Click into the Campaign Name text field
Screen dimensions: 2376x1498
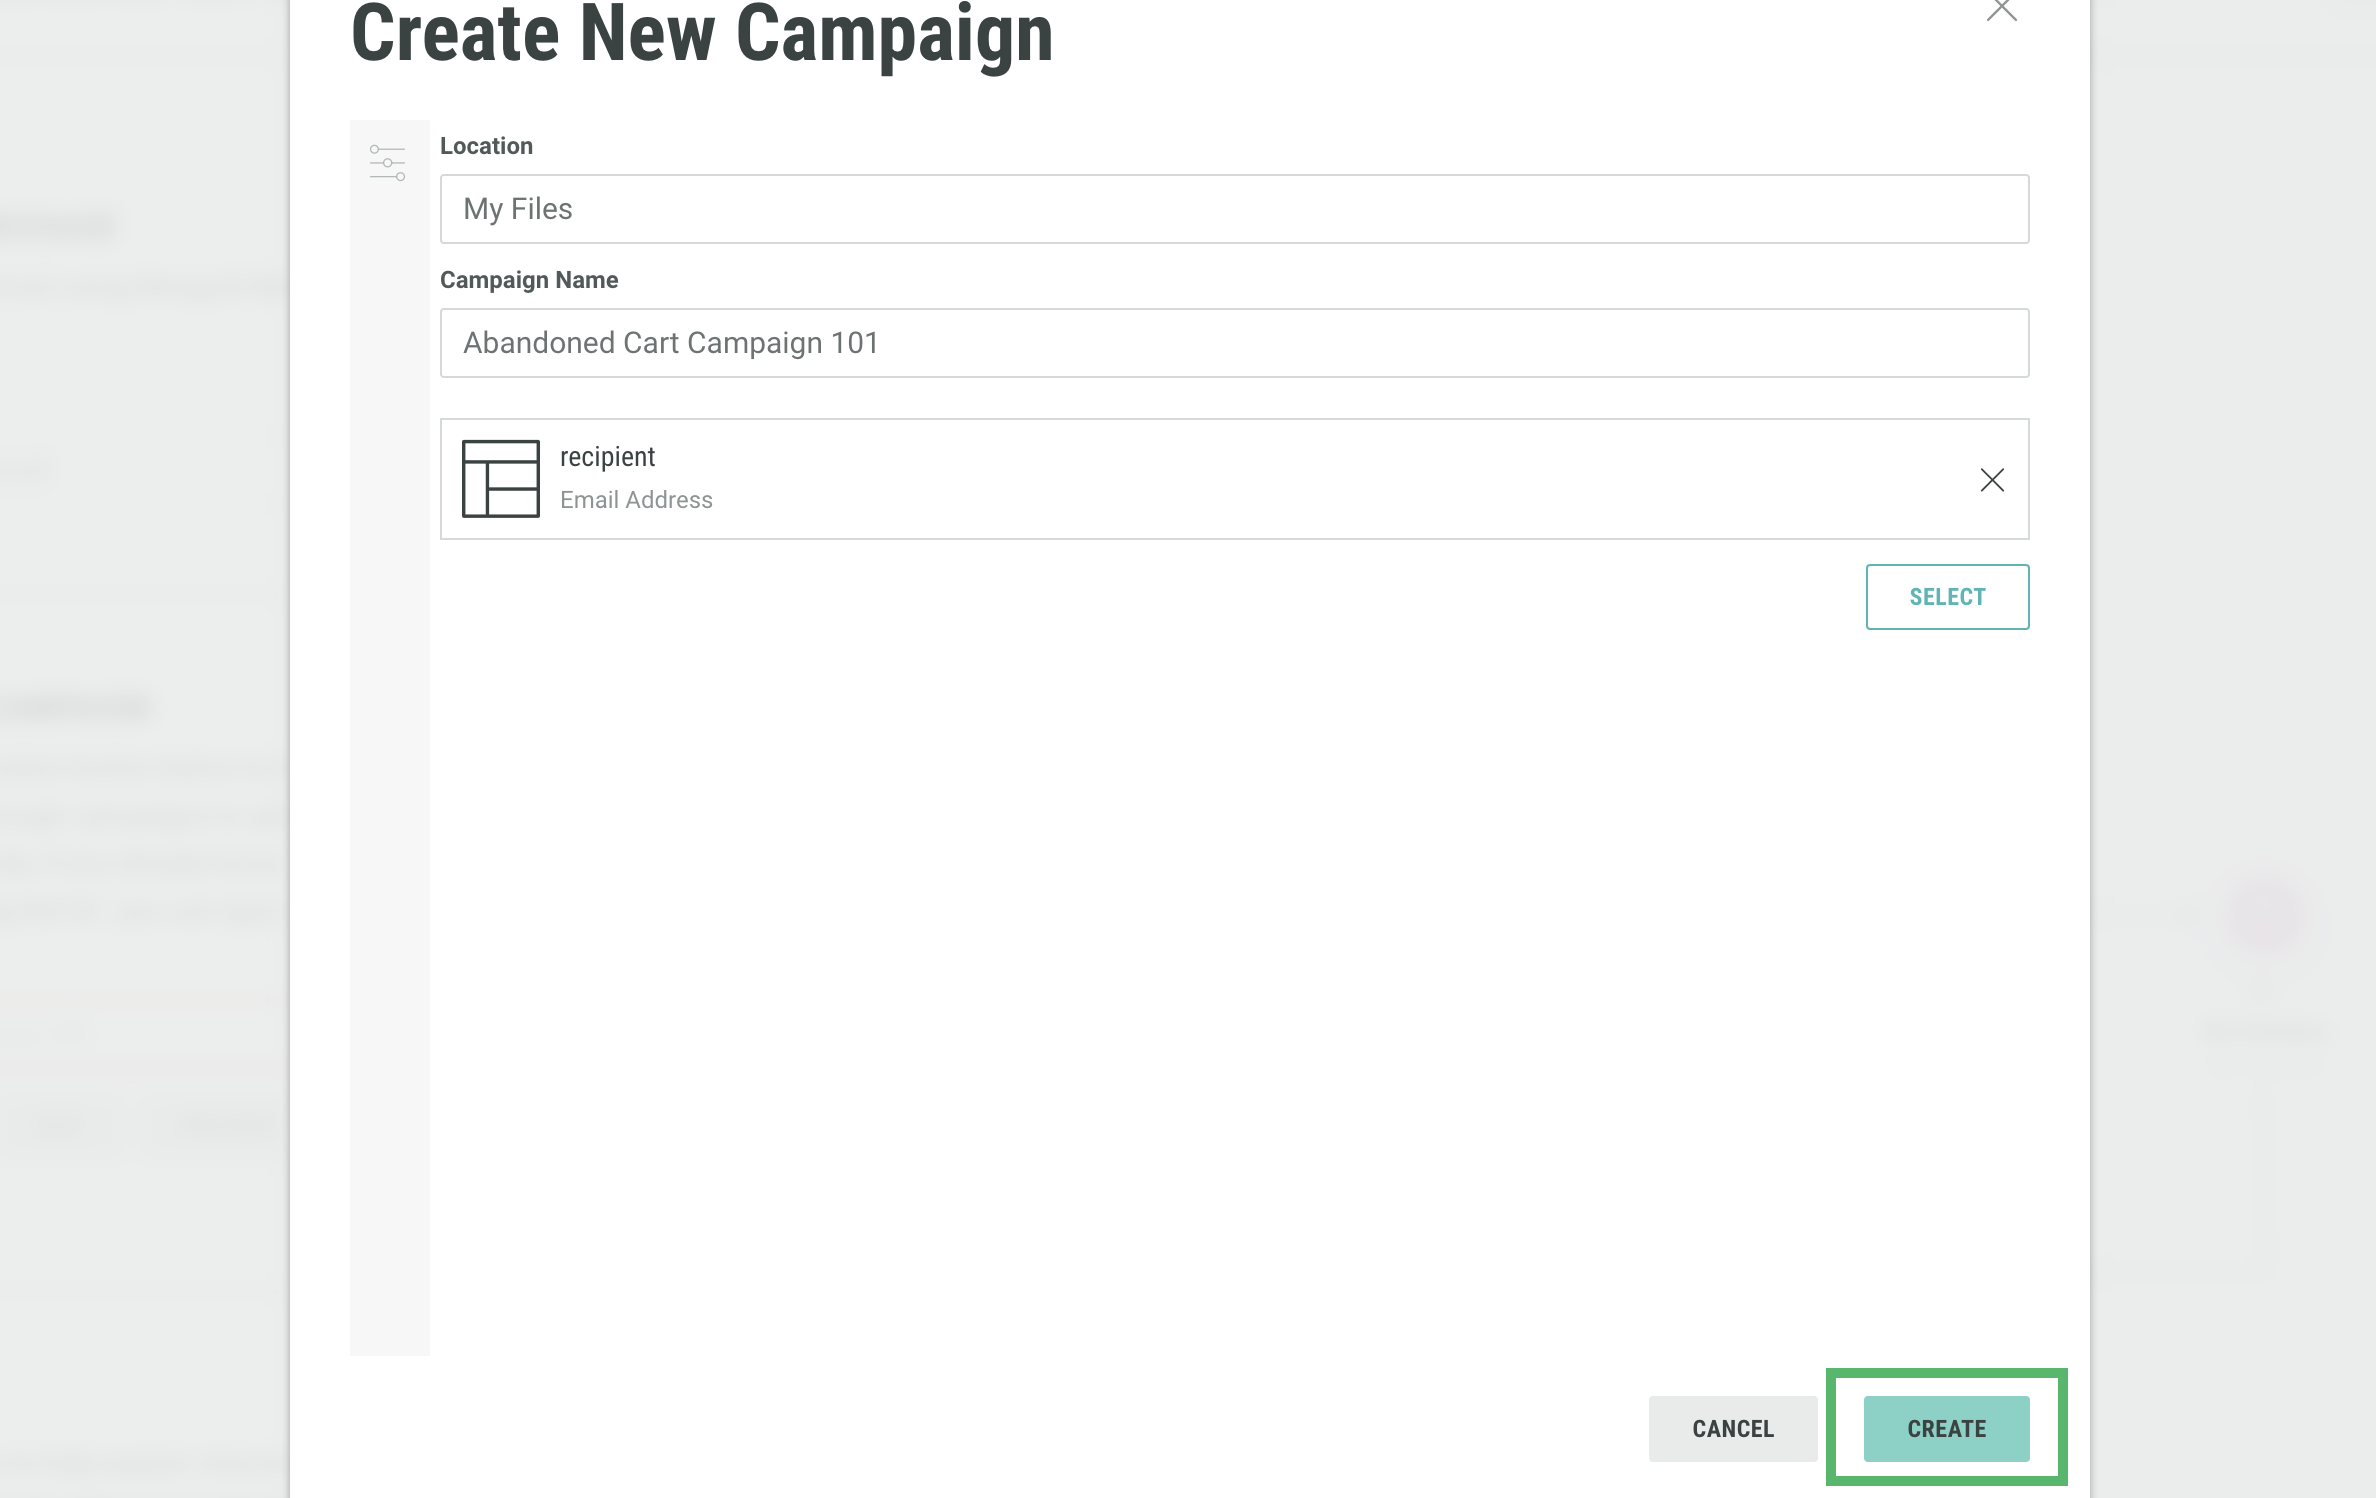(x=1233, y=343)
